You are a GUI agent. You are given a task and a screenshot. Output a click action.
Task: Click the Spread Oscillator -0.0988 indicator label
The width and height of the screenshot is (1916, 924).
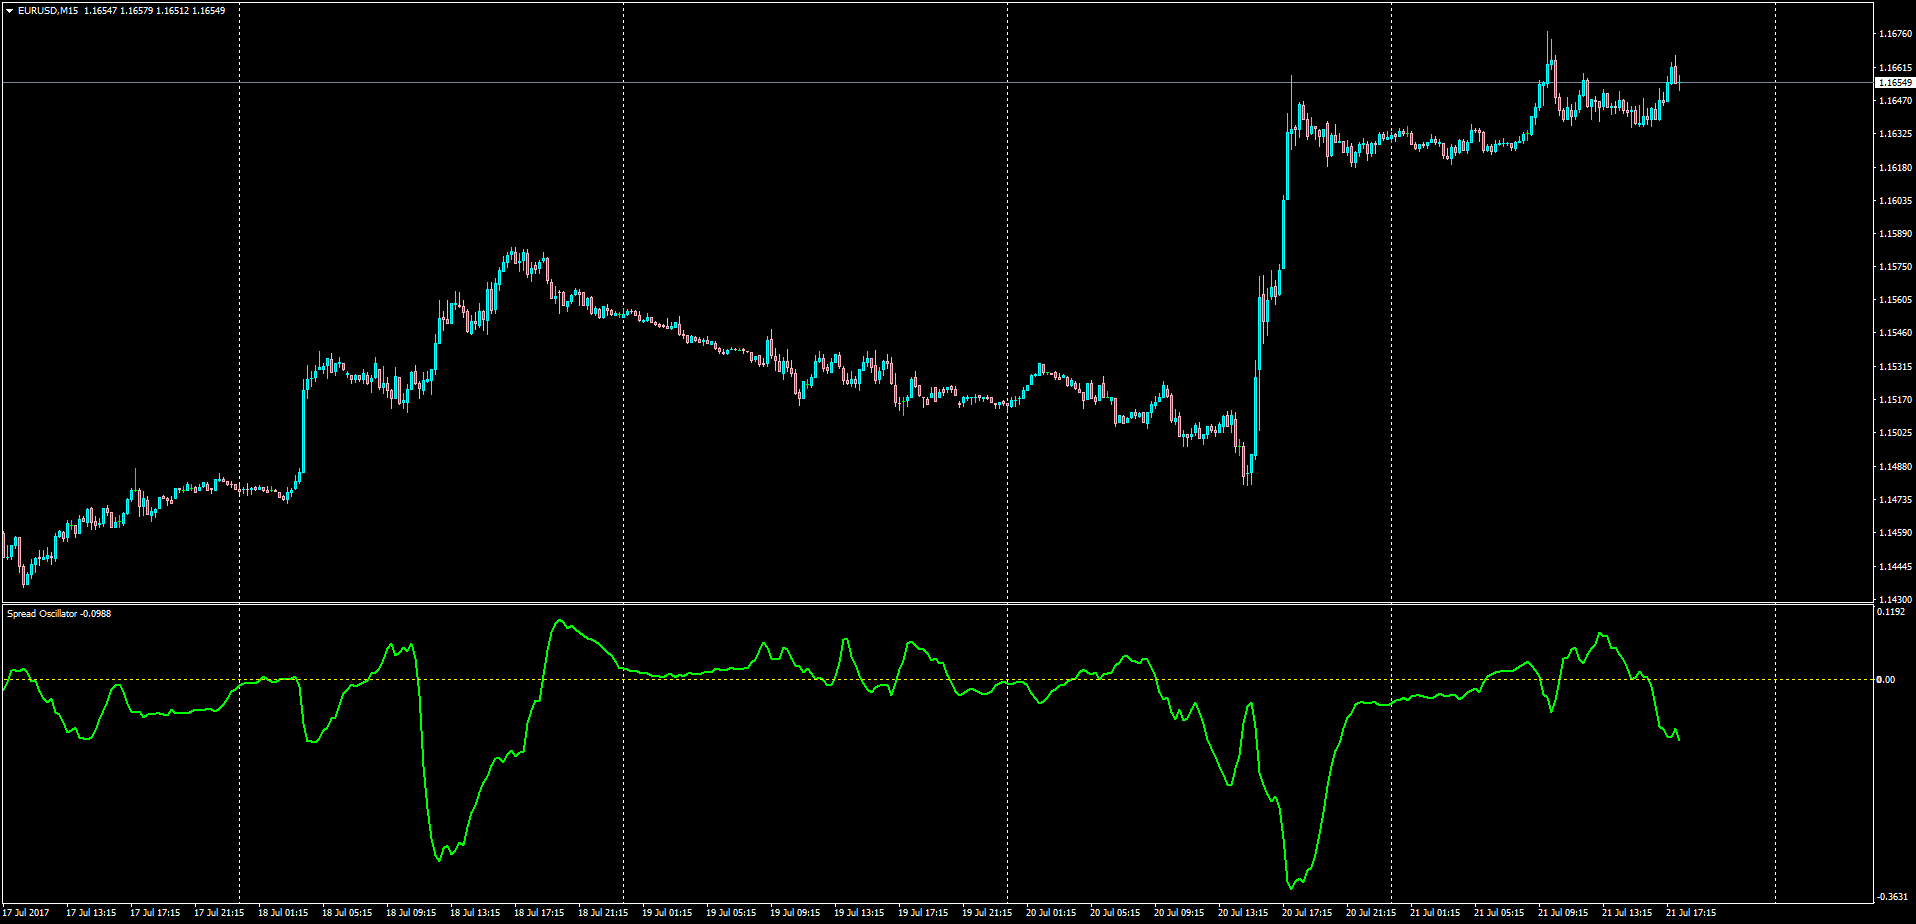59,613
